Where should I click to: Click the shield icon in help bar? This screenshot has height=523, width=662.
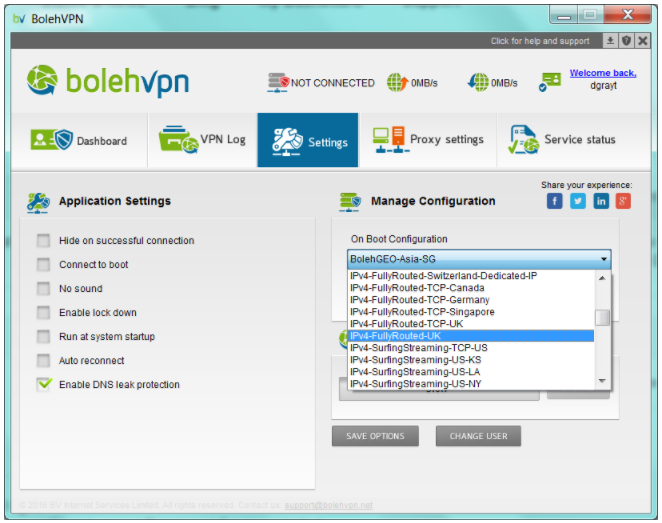(627, 41)
